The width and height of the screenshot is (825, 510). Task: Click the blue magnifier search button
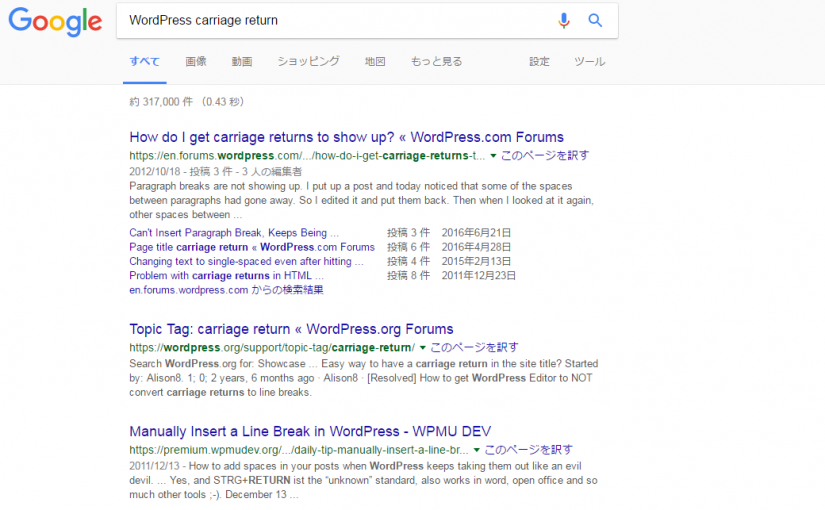(595, 21)
